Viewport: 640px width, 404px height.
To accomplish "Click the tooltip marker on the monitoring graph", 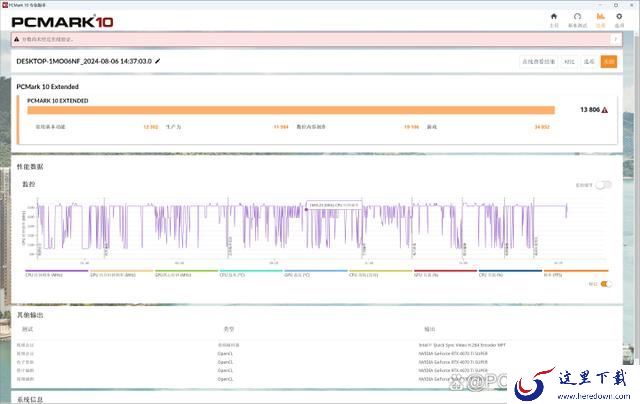I will coord(307,209).
